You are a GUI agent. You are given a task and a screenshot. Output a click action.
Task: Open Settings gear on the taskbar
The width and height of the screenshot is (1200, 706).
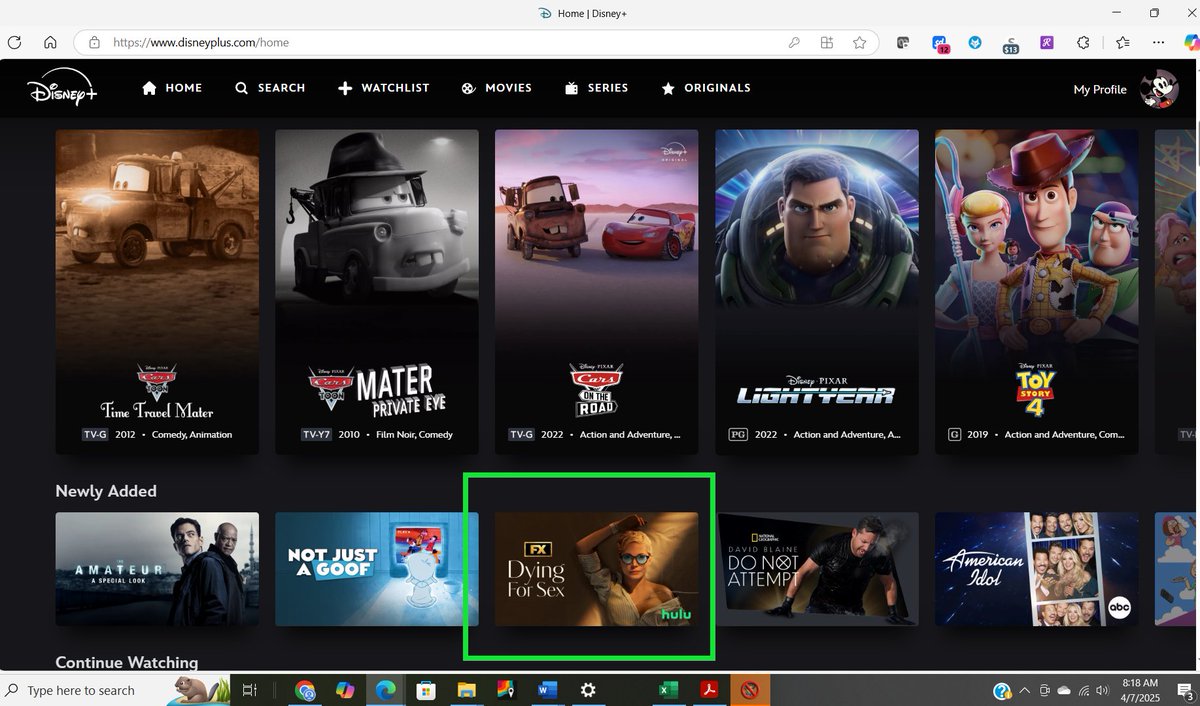tap(588, 690)
